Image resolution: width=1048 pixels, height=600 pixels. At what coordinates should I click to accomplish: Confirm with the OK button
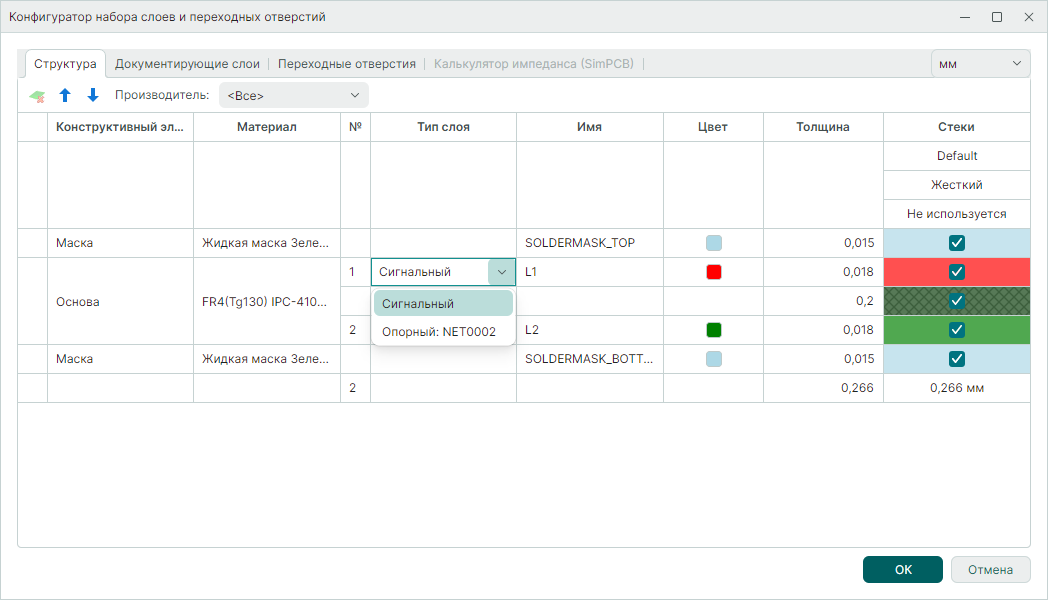[x=902, y=570]
